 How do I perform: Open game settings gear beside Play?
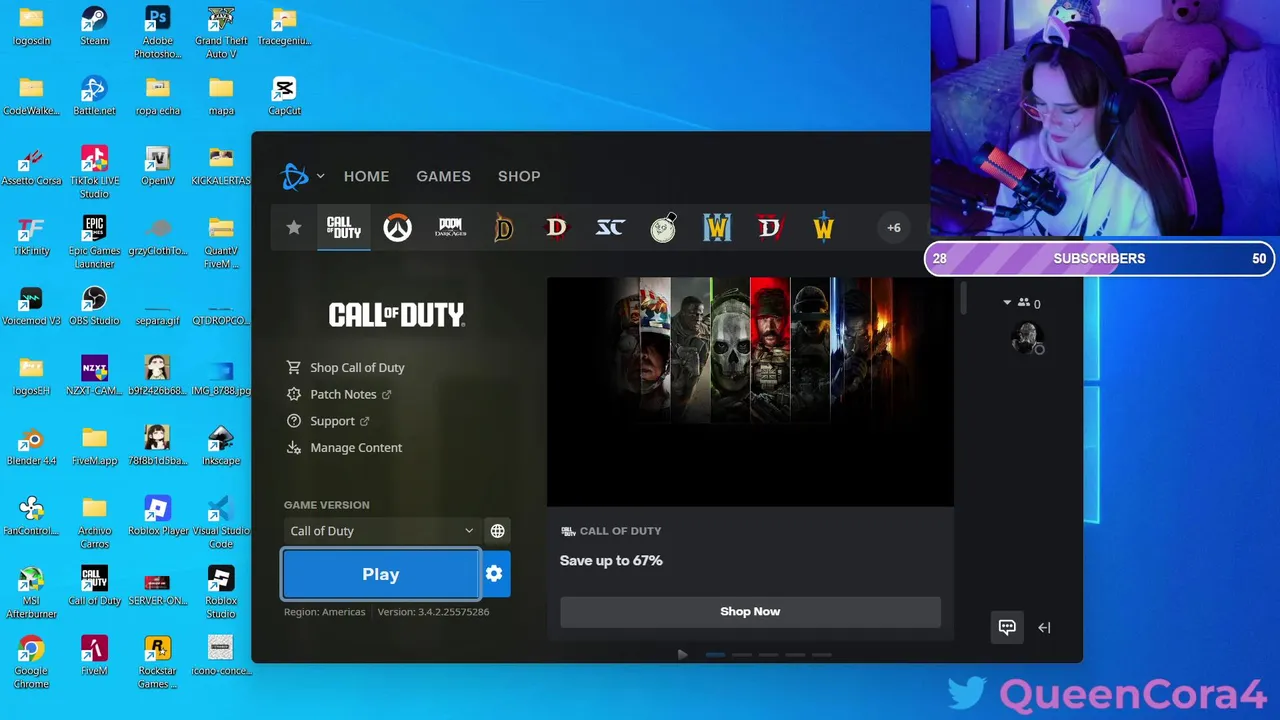tap(494, 574)
